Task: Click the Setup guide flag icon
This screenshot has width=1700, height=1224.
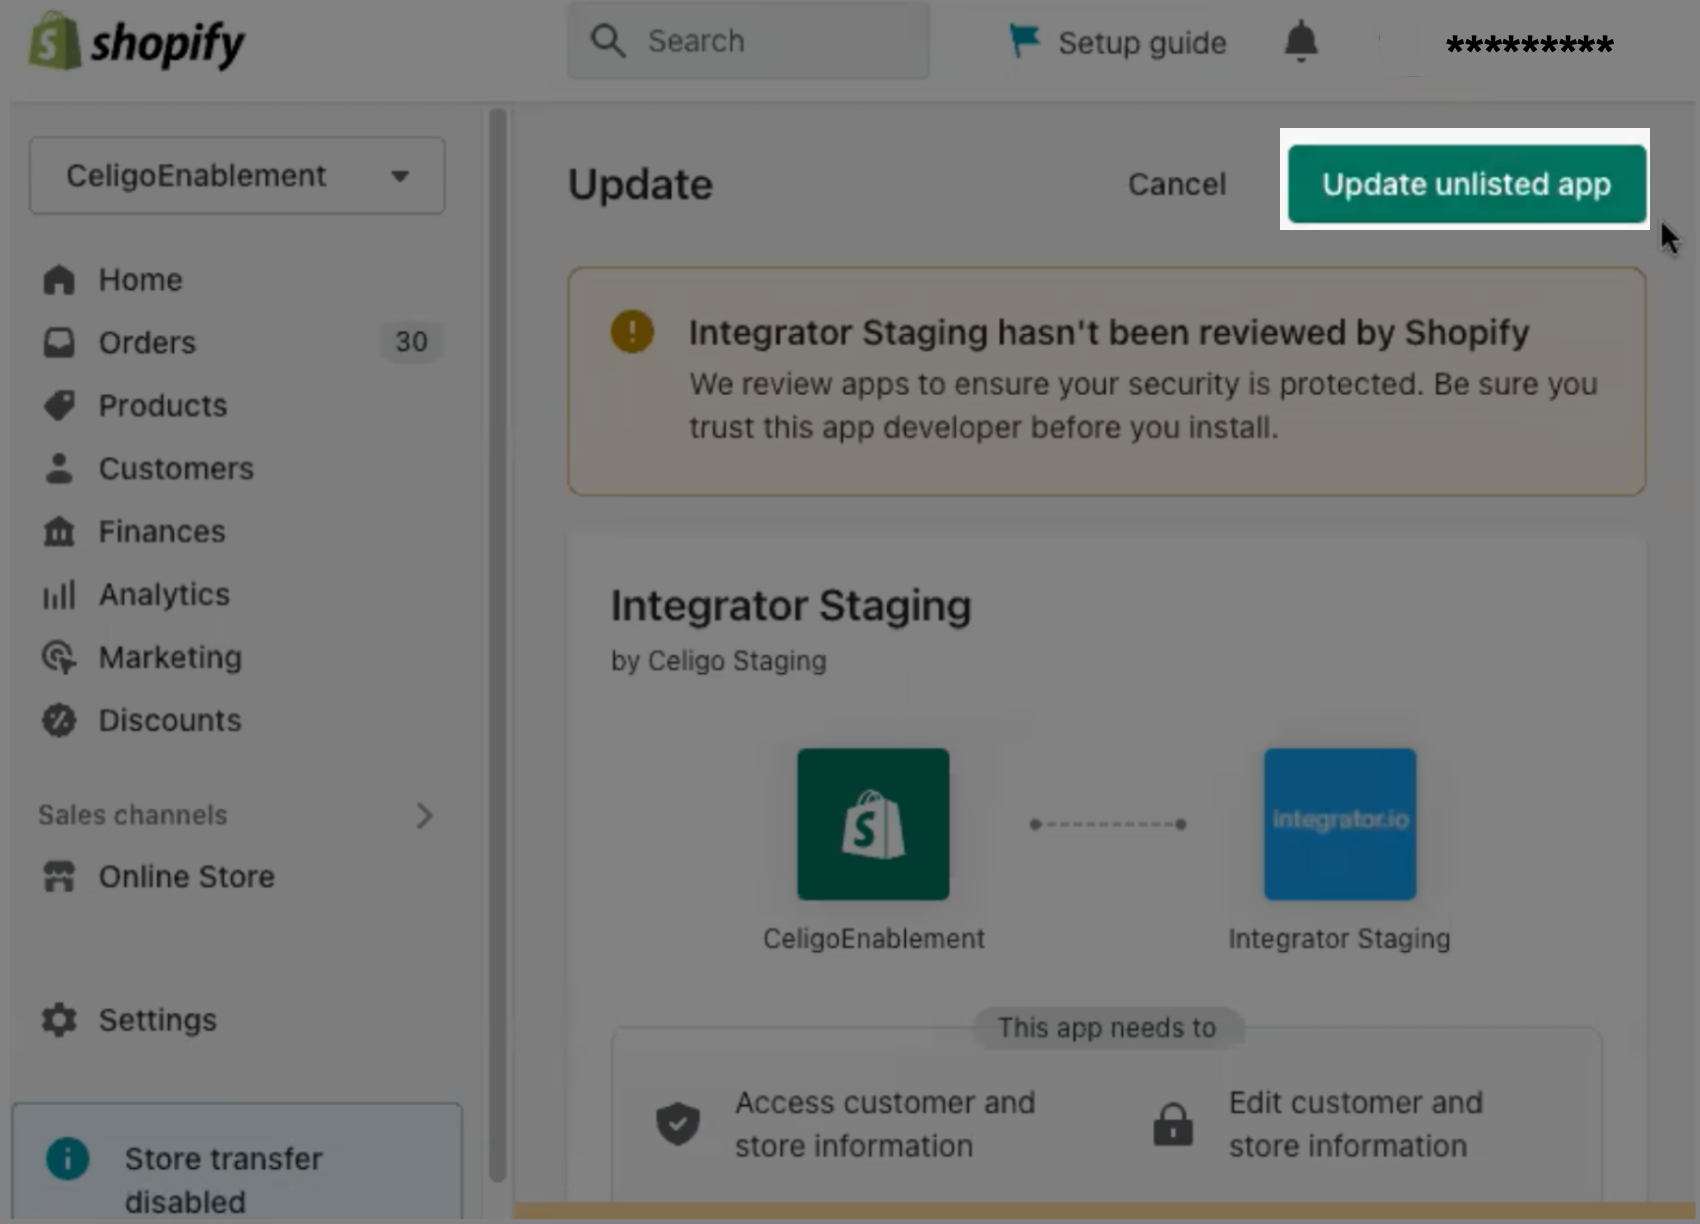Action: pyautogui.click(x=1024, y=41)
